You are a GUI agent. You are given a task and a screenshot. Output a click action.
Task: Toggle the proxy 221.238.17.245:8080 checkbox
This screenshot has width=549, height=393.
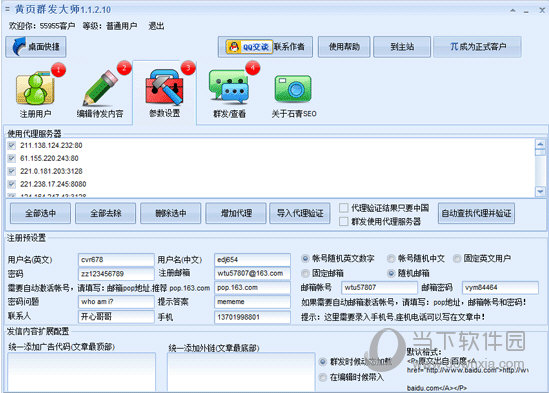[12, 184]
